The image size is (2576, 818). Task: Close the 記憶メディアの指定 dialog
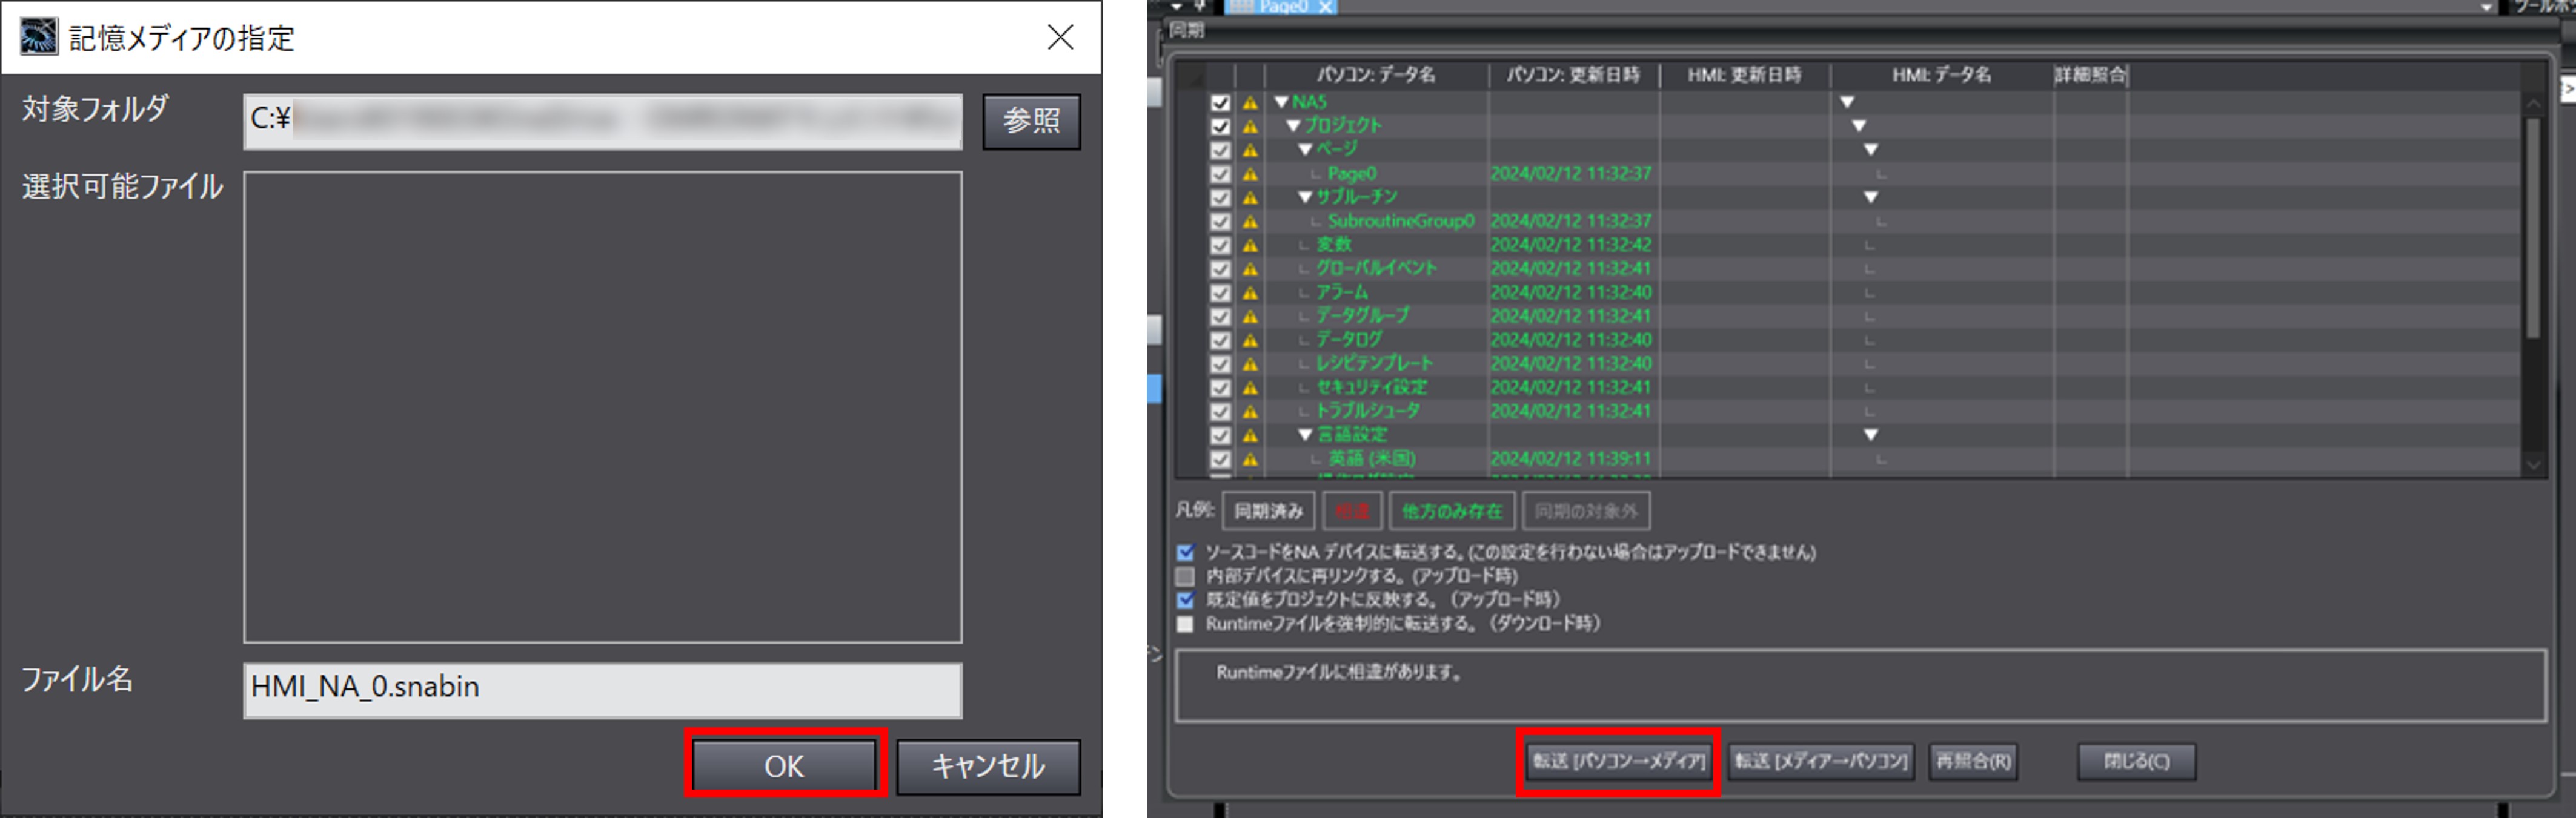1060,37
